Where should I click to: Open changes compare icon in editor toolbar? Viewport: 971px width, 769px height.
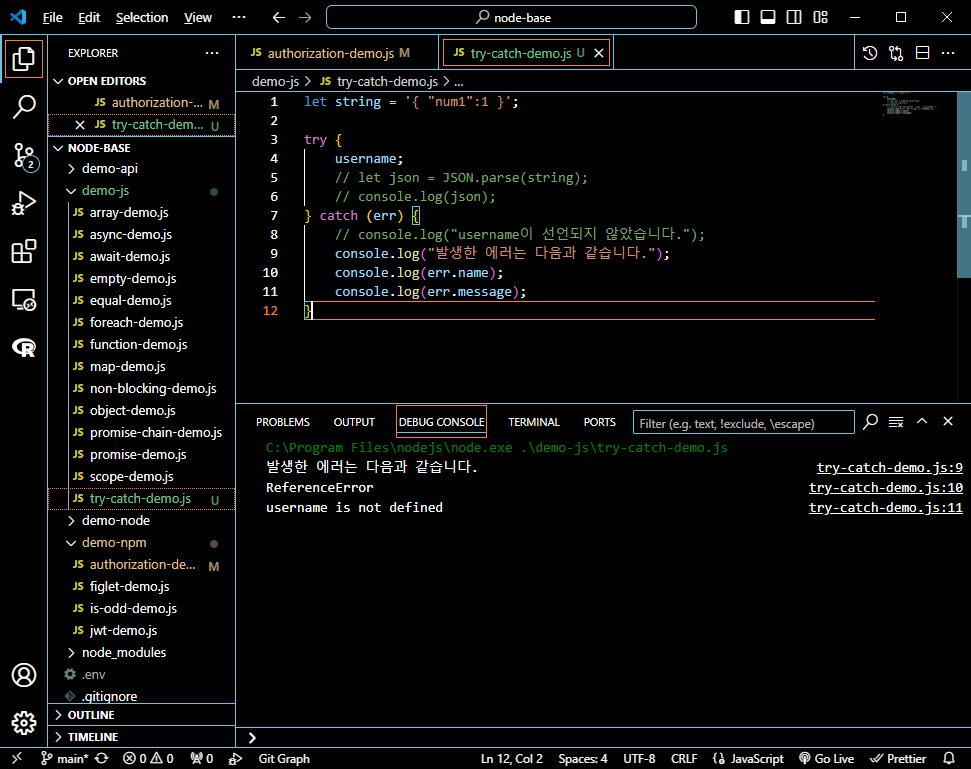point(896,53)
